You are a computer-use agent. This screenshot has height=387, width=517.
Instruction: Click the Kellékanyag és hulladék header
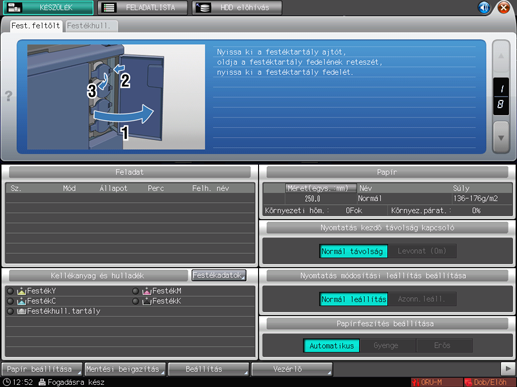98,276
